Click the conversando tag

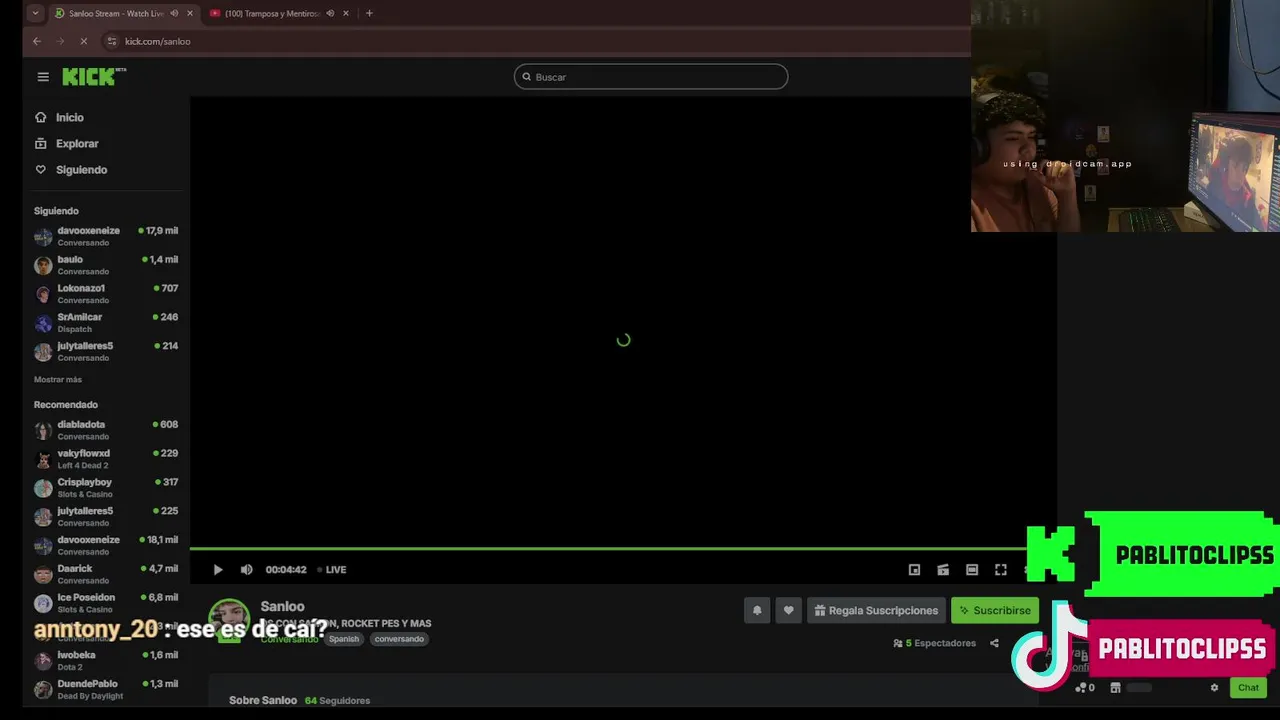pos(399,639)
